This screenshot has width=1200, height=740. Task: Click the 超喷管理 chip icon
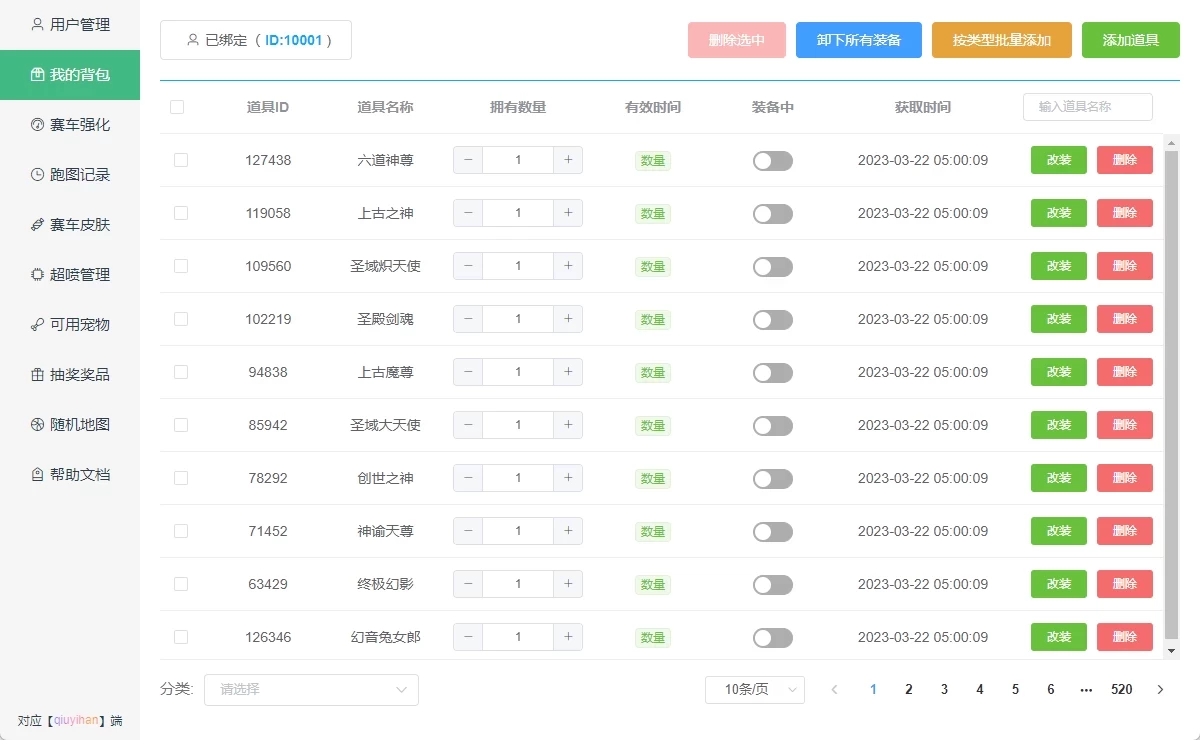(37, 275)
